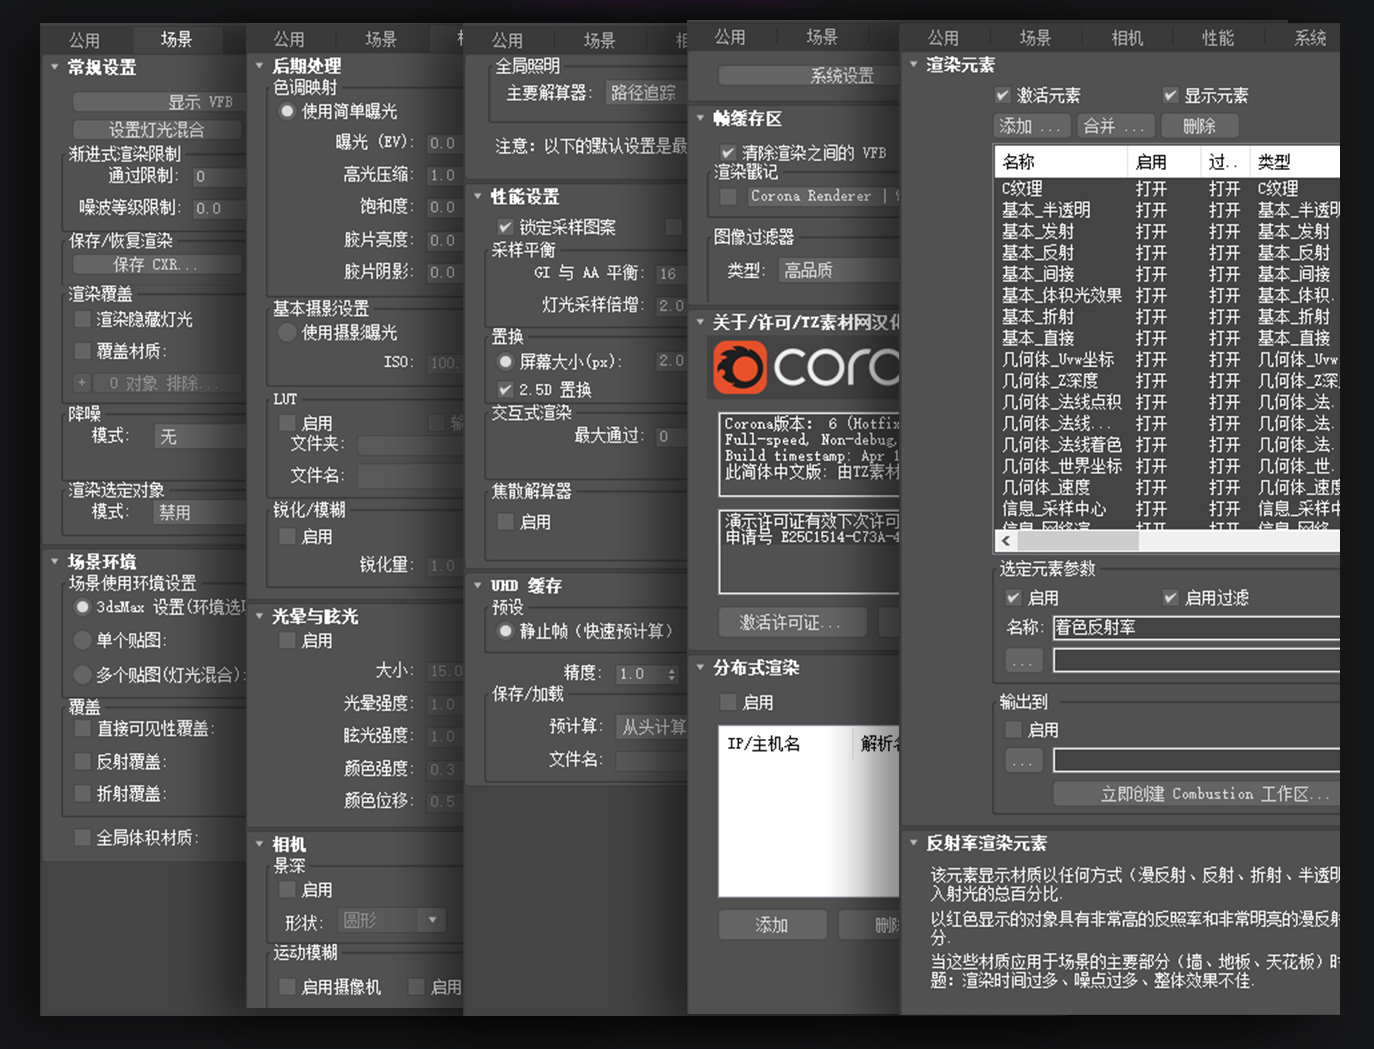Switch to the 相机 tab
1374x1049 pixels.
click(x=1126, y=38)
